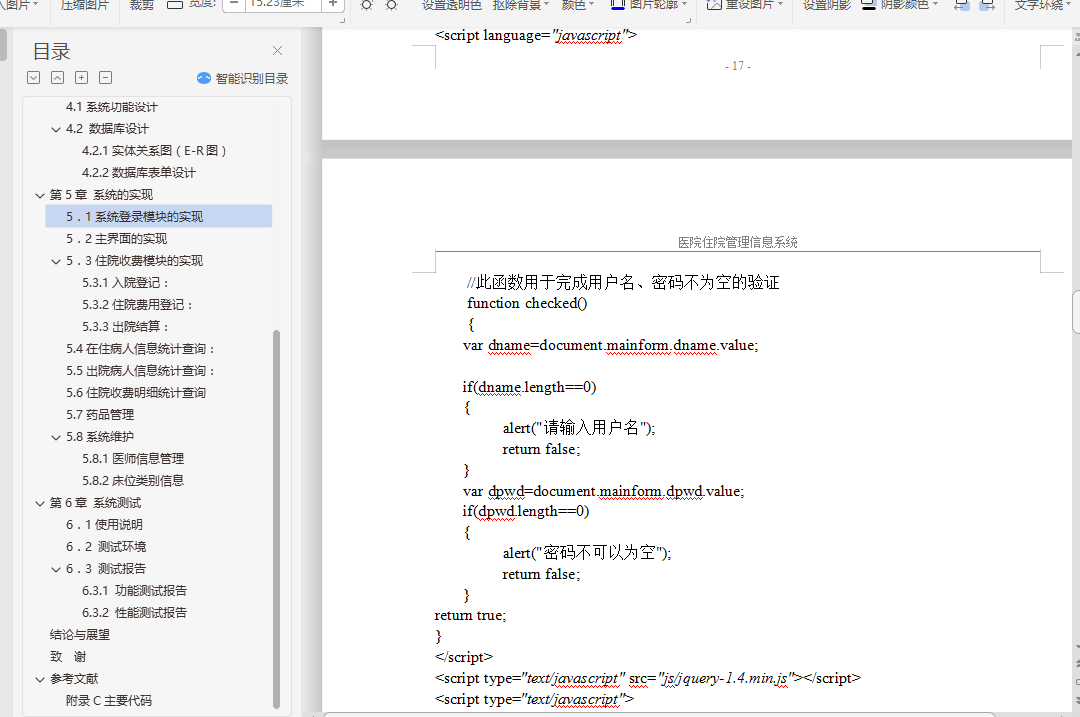Click 设置阴影 set shadow
This screenshot has height=717, width=1080.
827,5
